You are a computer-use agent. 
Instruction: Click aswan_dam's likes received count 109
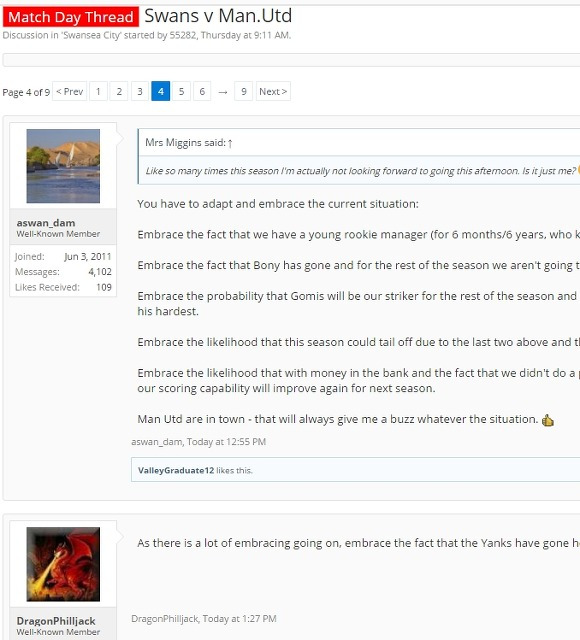click(104, 287)
